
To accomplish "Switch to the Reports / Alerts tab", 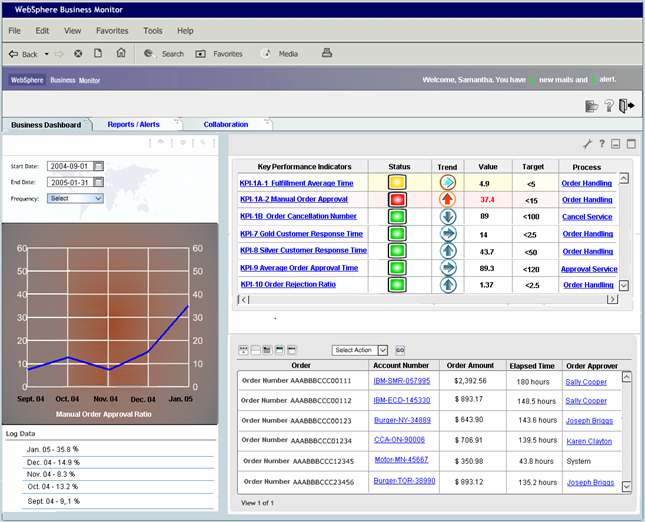I will 133,124.
